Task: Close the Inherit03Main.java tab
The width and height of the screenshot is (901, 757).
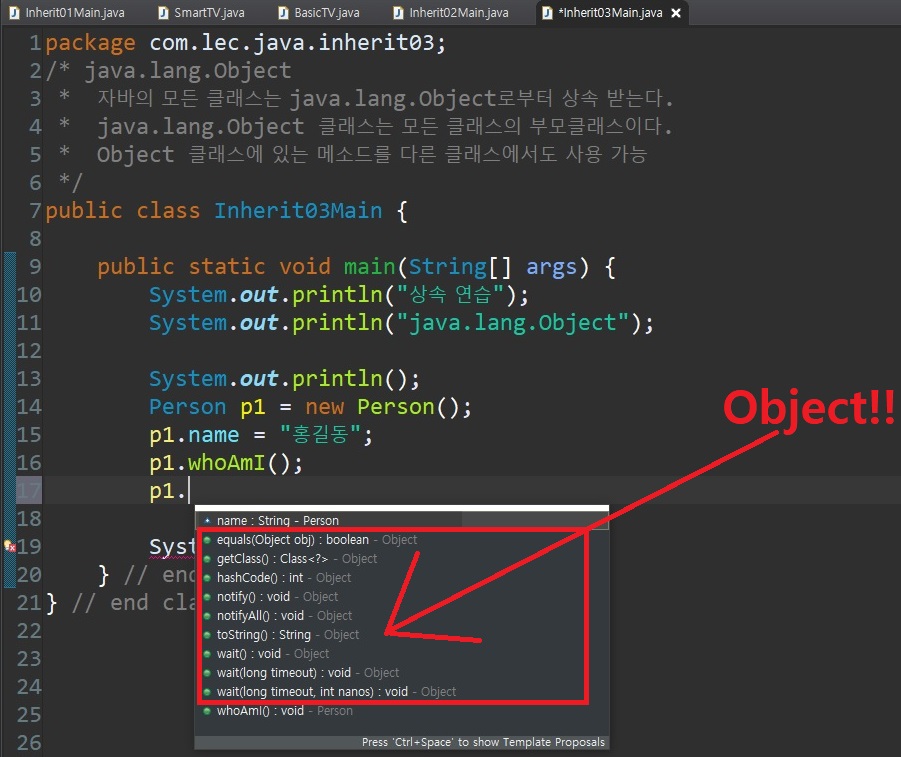Action: [676, 13]
